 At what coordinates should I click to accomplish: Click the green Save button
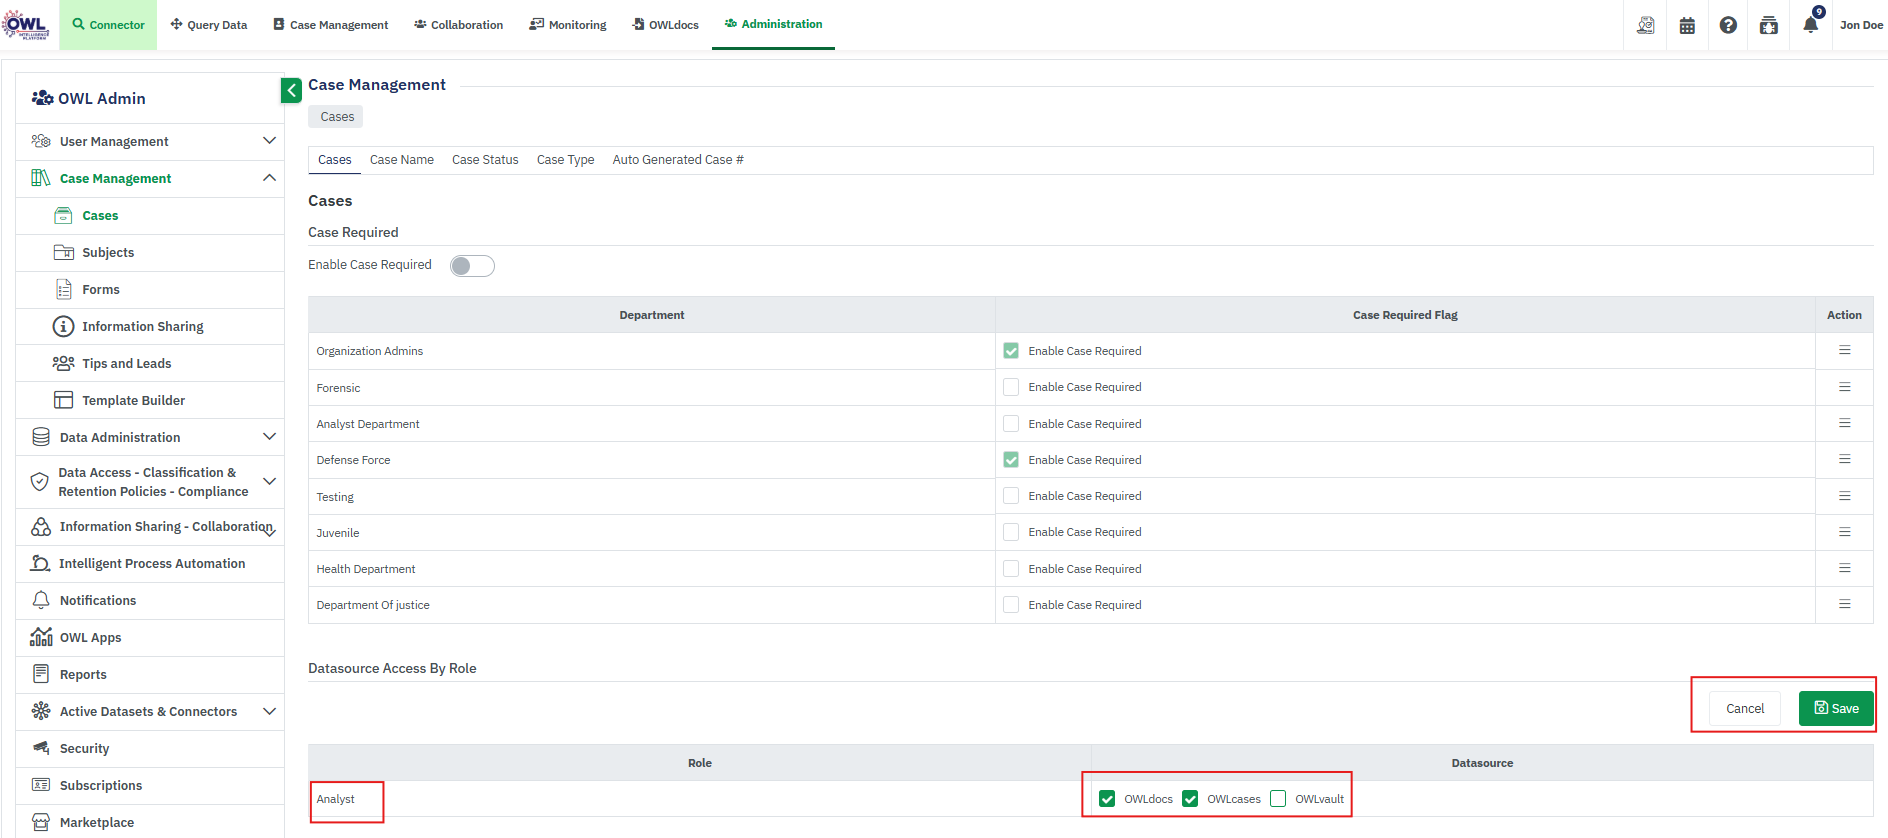(1836, 708)
